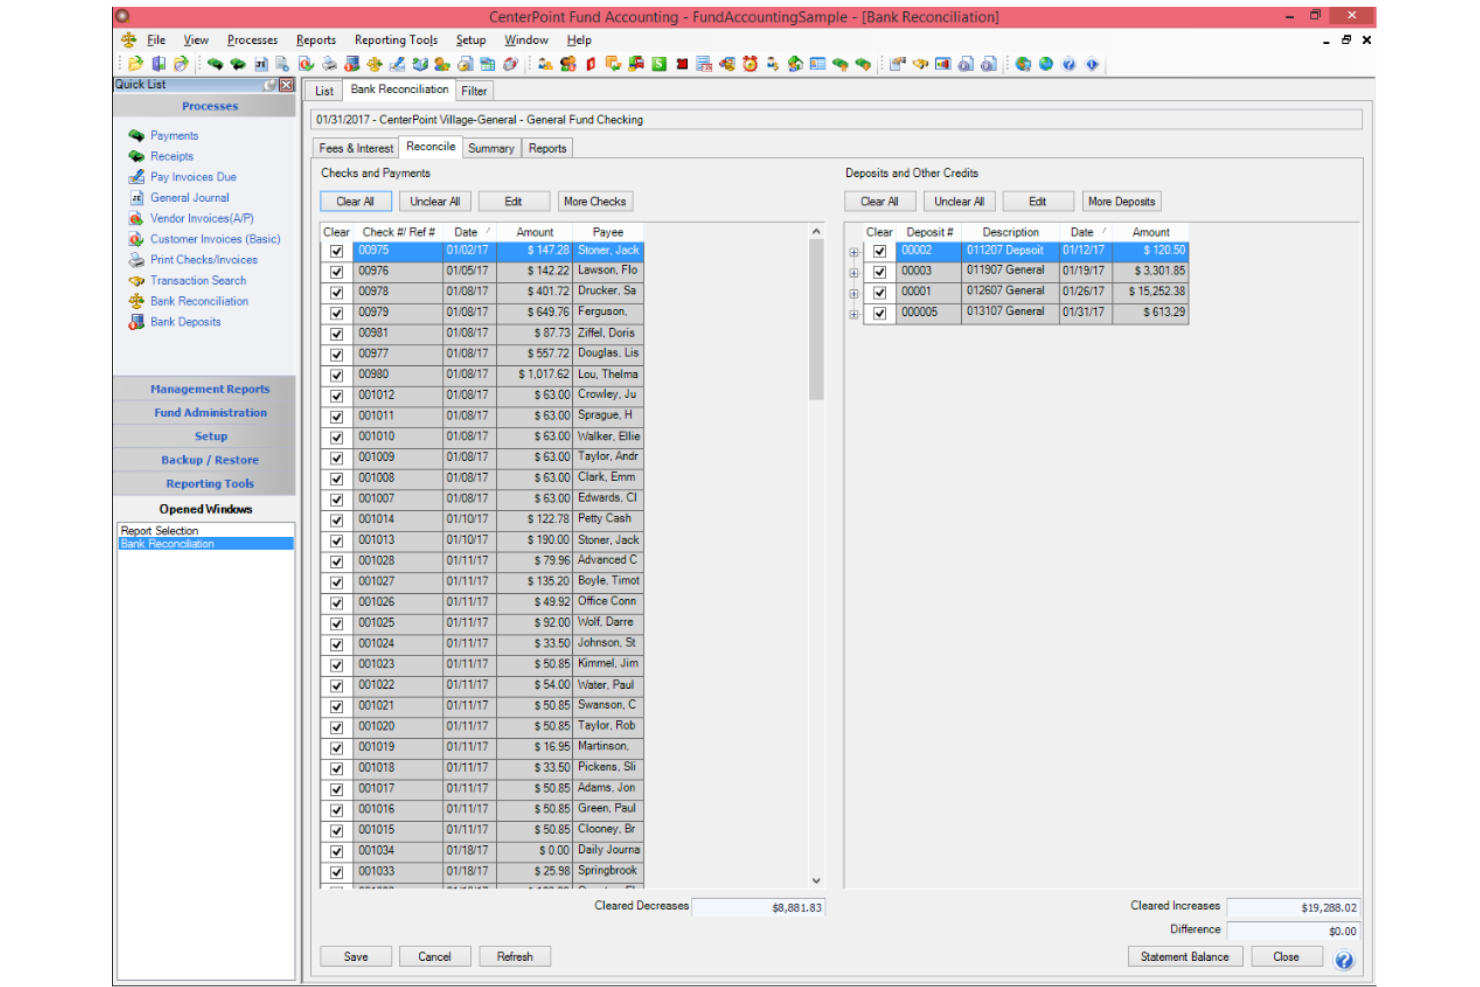Open Receipts in Quick List
Screen dimensions: 1480x987
172,157
